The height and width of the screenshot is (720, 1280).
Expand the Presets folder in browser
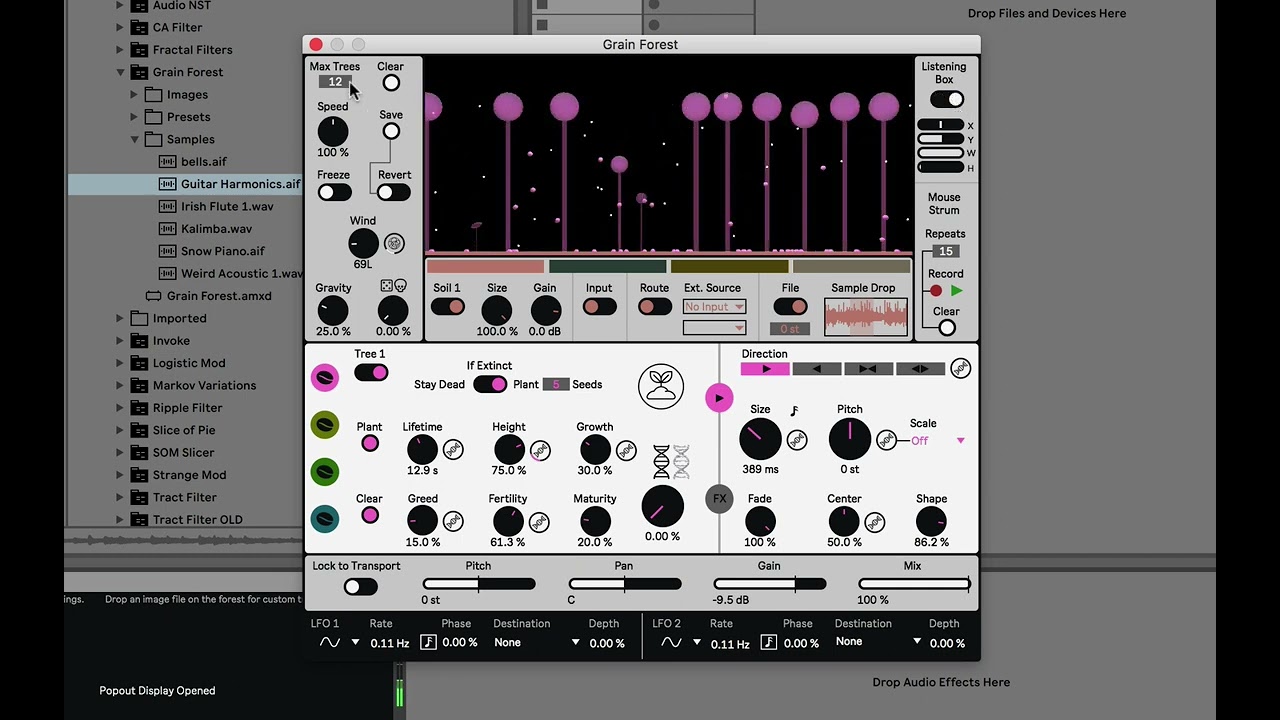pos(134,117)
